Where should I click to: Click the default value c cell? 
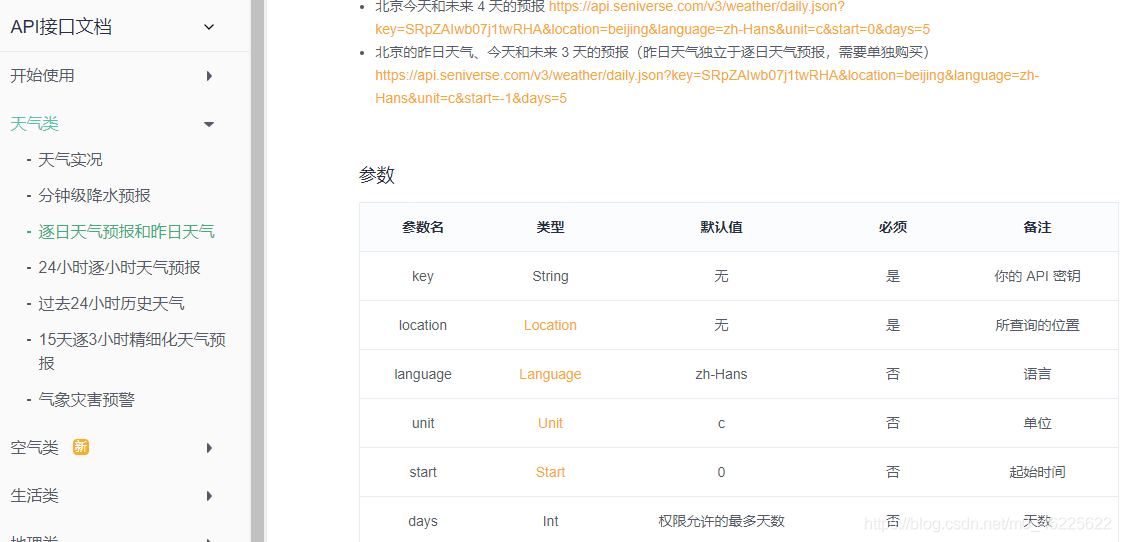[721, 423]
